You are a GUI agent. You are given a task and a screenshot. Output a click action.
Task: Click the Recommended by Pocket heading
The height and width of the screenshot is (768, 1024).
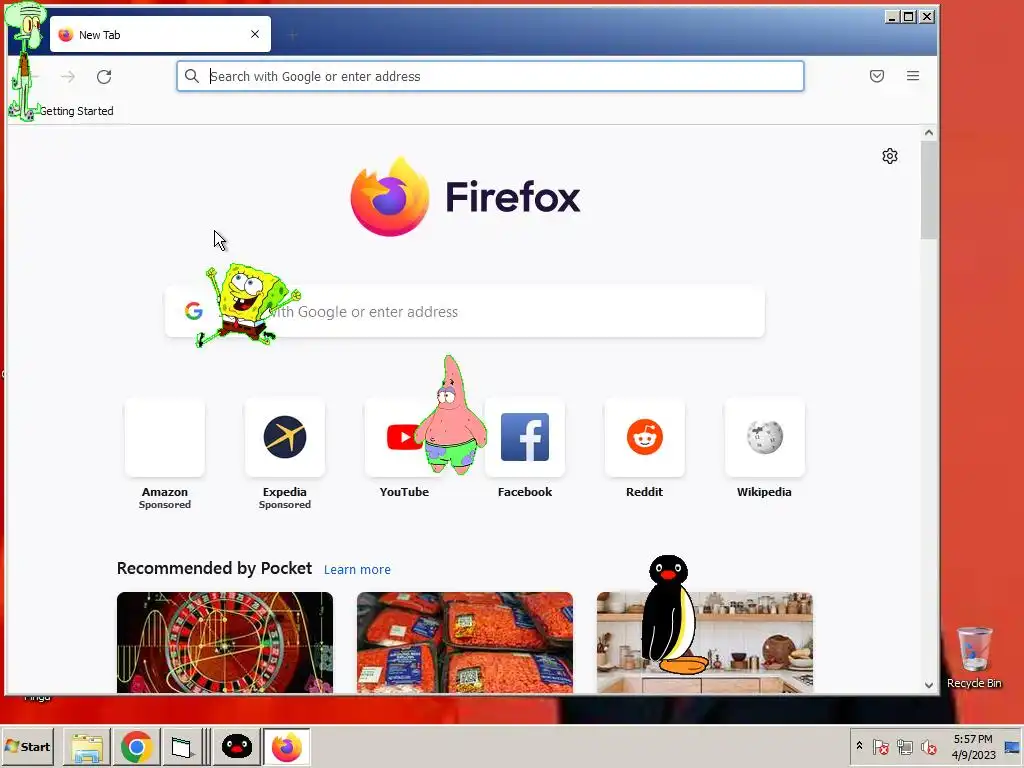tap(214, 568)
